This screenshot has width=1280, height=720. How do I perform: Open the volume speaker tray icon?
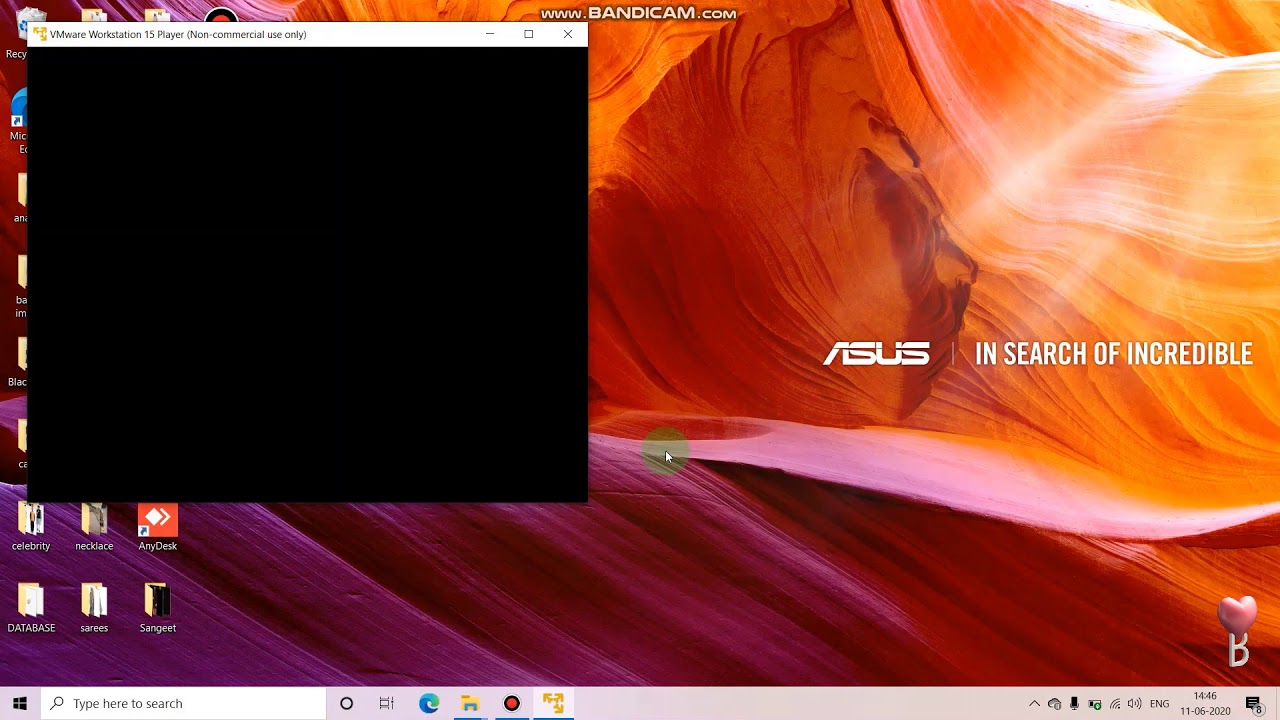pos(1134,704)
